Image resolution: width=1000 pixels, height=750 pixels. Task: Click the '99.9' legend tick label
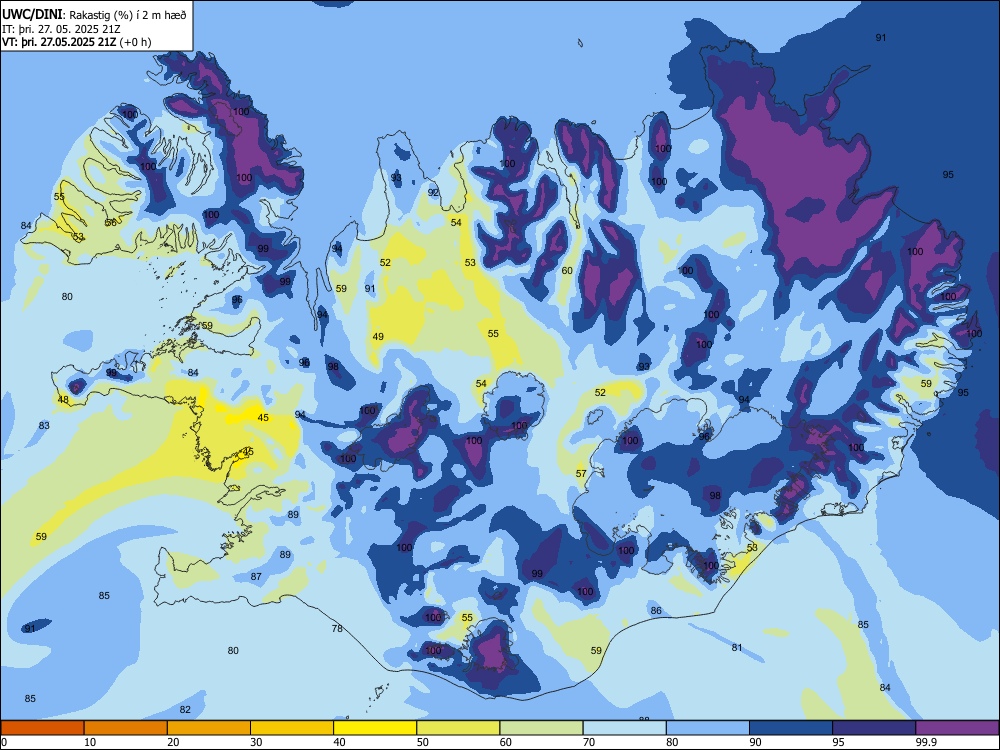point(925,742)
